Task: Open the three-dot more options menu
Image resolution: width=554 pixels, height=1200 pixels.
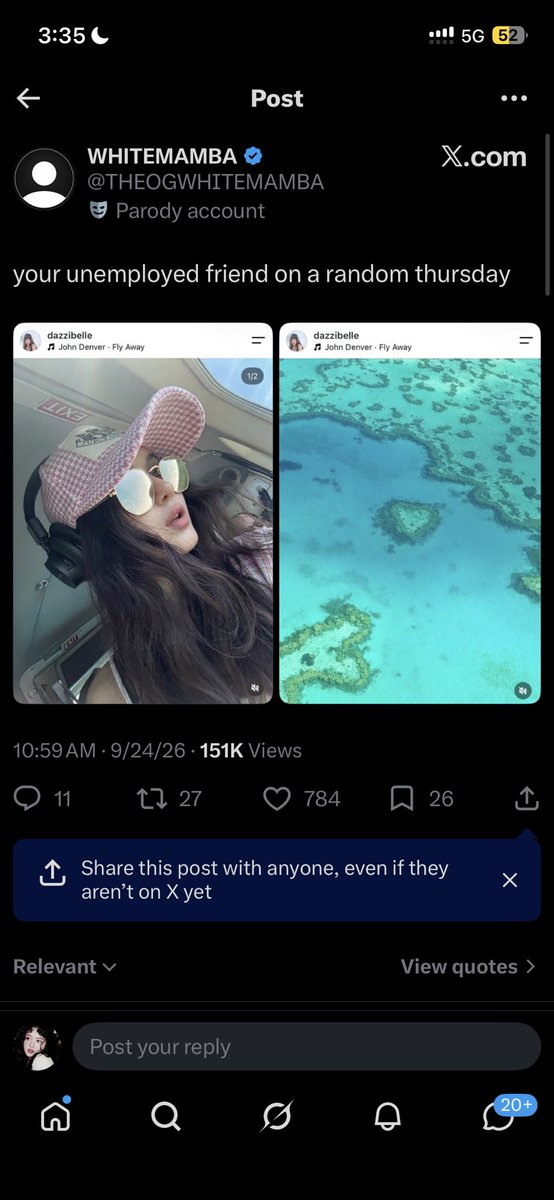Action: coord(513,98)
